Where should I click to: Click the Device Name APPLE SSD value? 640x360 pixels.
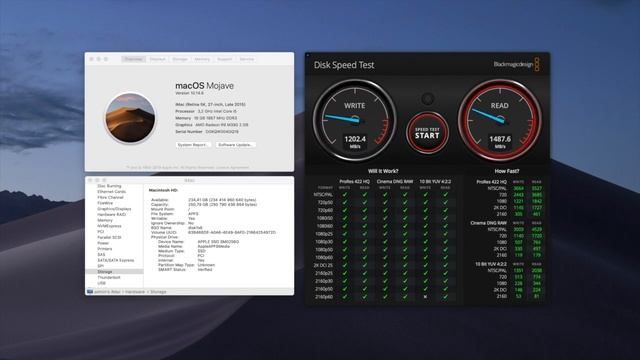(x=218, y=242)
